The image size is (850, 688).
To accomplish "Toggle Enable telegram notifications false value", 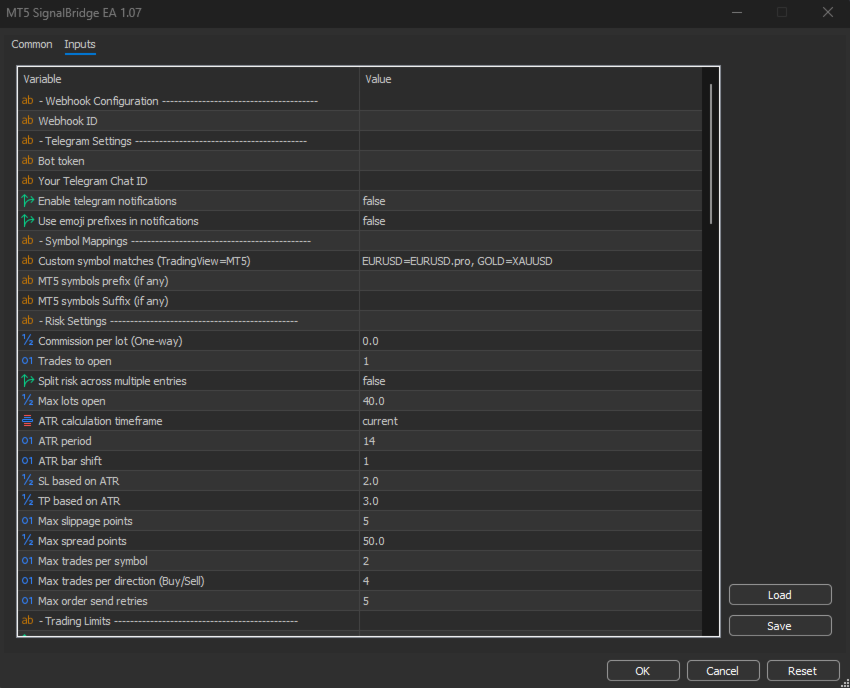I will (x=531, y=201).
